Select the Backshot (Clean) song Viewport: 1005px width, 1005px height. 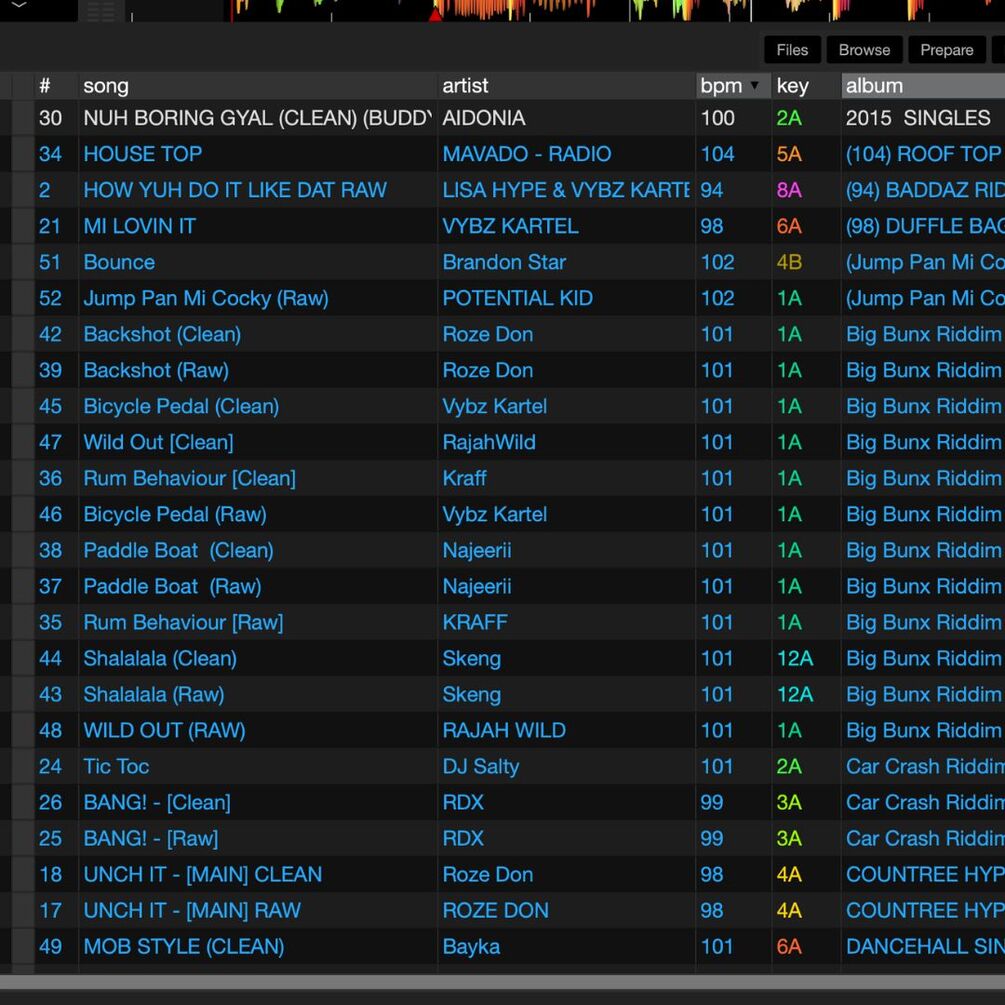tap(162, 334)
